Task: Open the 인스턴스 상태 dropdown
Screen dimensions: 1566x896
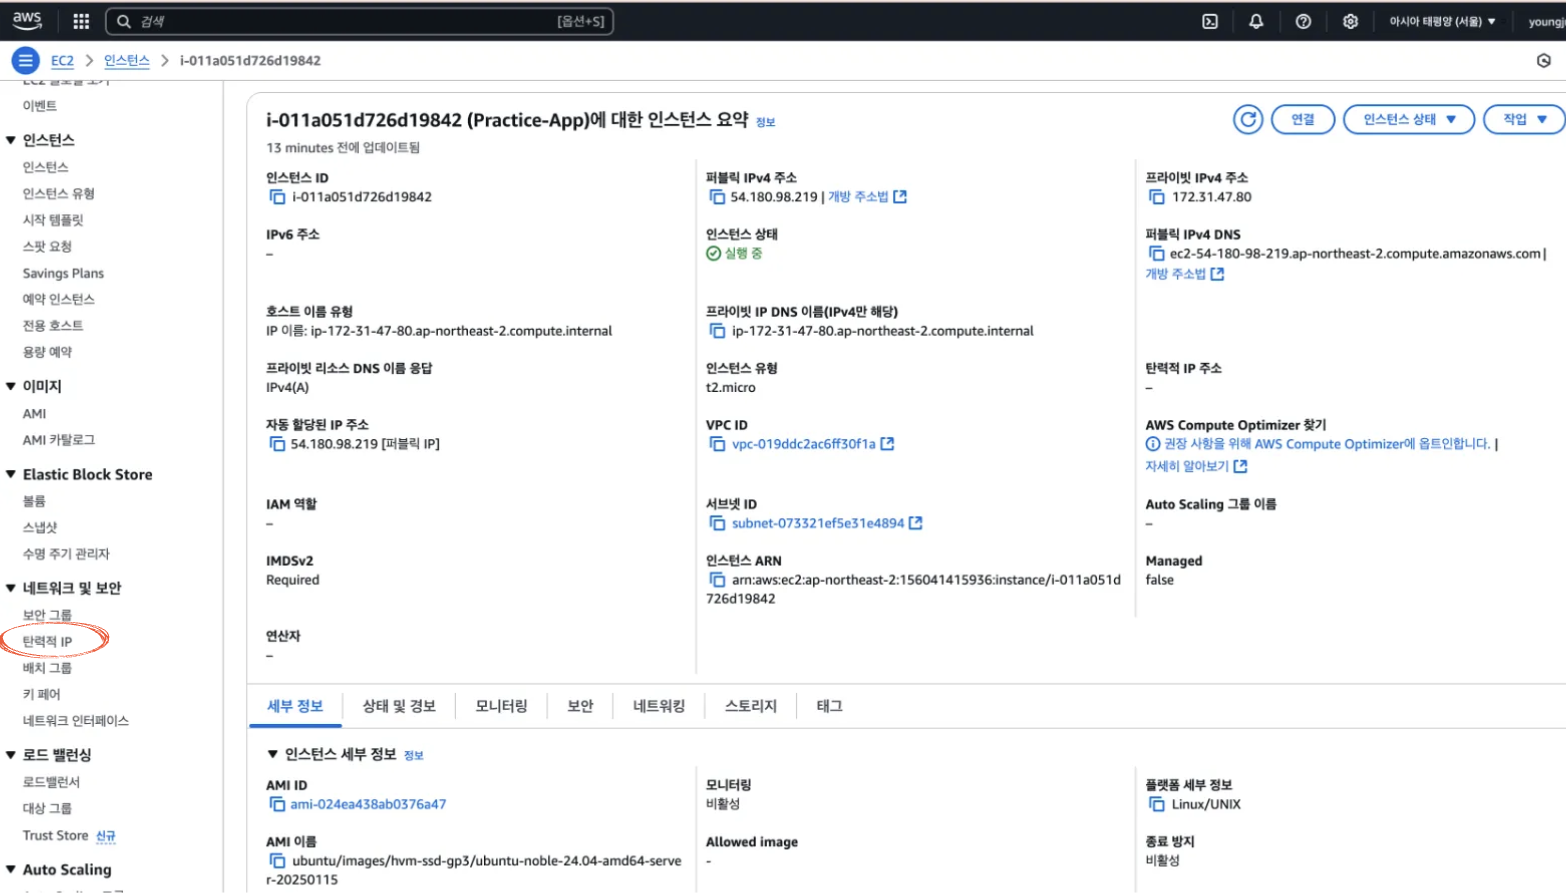Action: click(1409, 119)
